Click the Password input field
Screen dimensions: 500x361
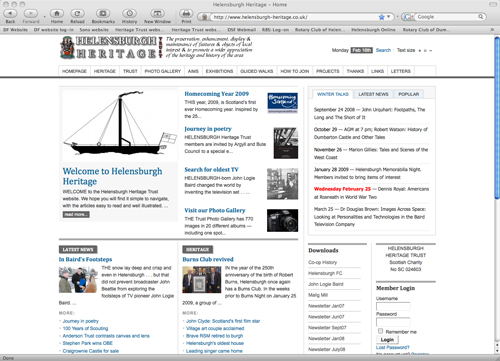coord(393,322)
